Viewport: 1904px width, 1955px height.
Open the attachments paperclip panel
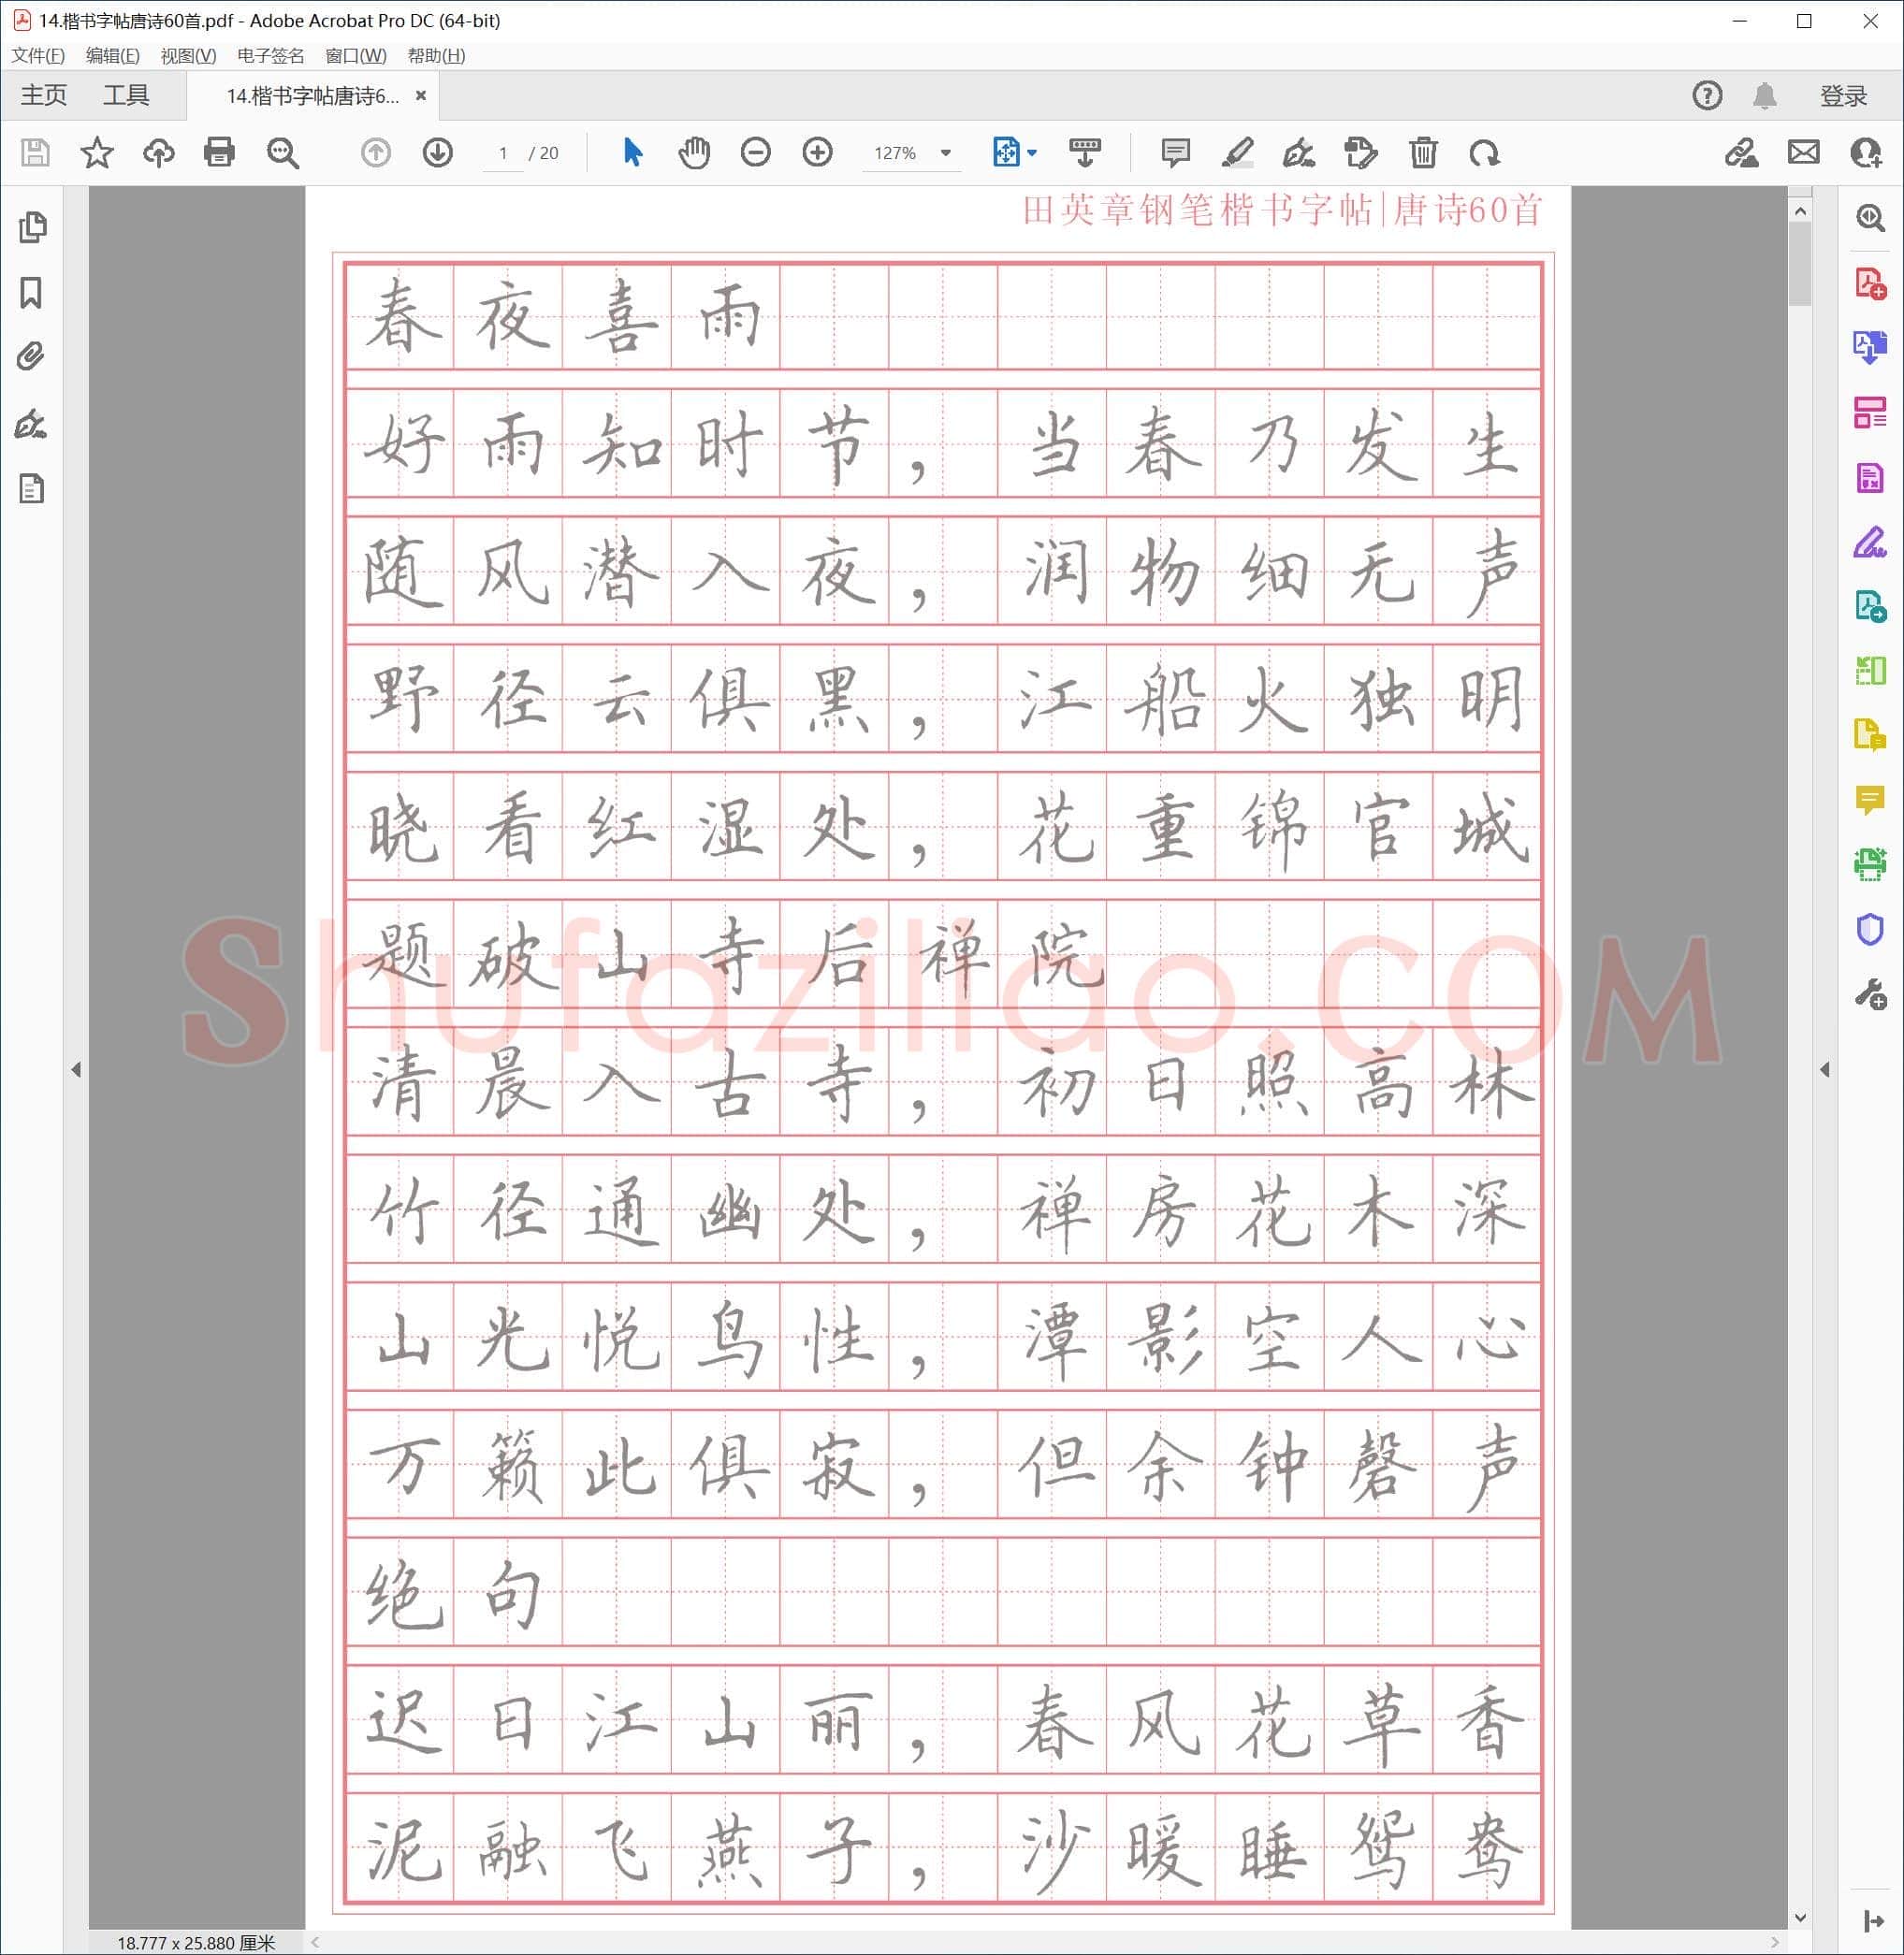[32, 357]
